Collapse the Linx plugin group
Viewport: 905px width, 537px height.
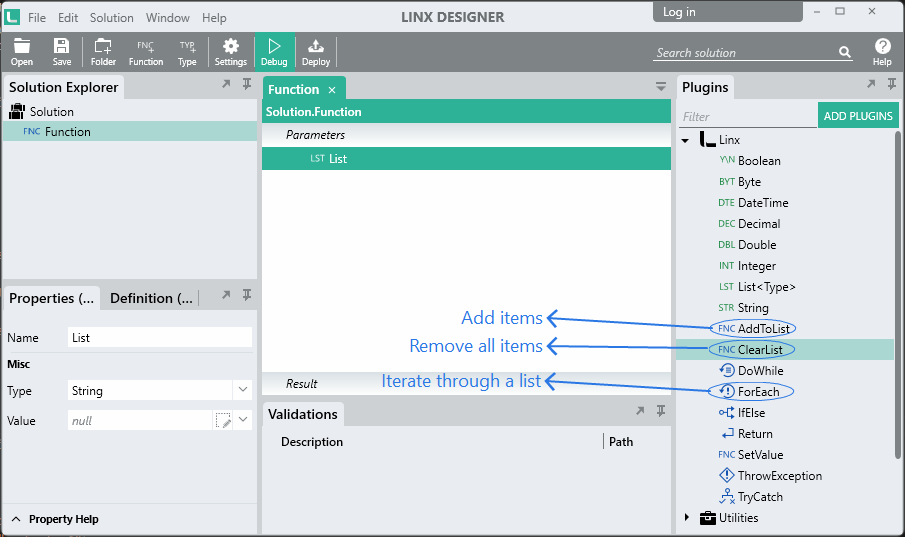pyautogui.click(x=685, y=140)
